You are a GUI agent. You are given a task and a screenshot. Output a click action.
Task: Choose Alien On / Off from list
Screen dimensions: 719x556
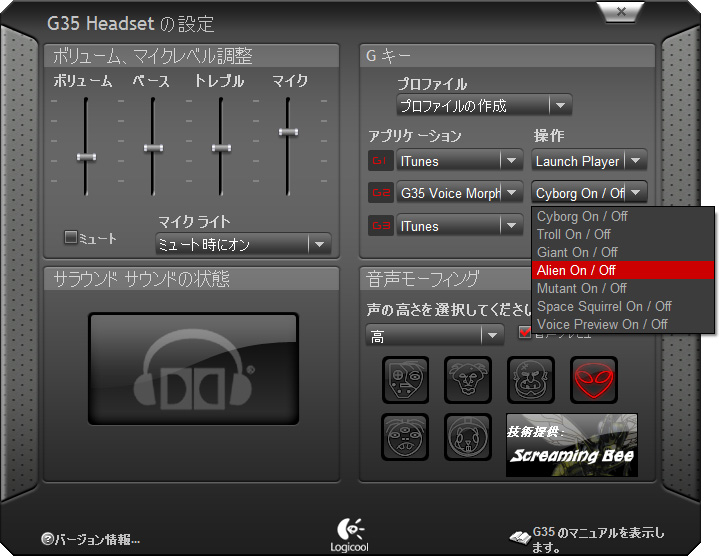pyautogui.click(x=623, y=270)
